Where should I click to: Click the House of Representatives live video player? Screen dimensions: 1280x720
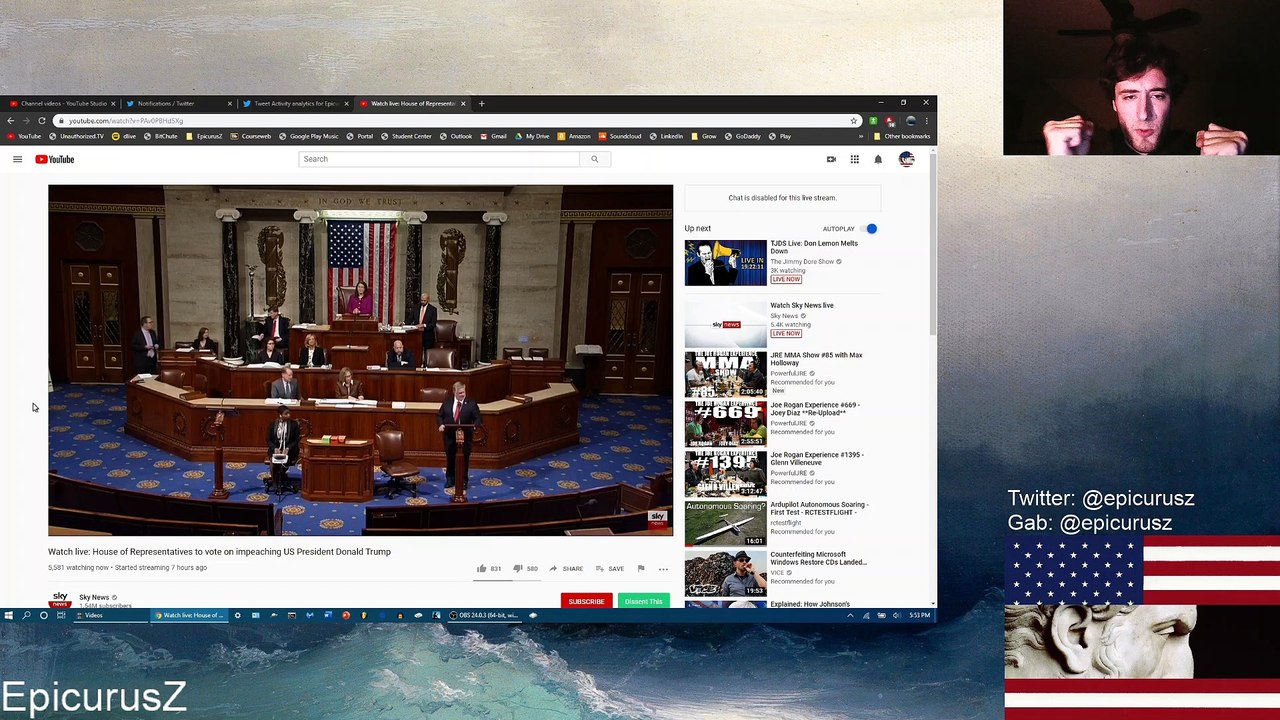[360, 360]
